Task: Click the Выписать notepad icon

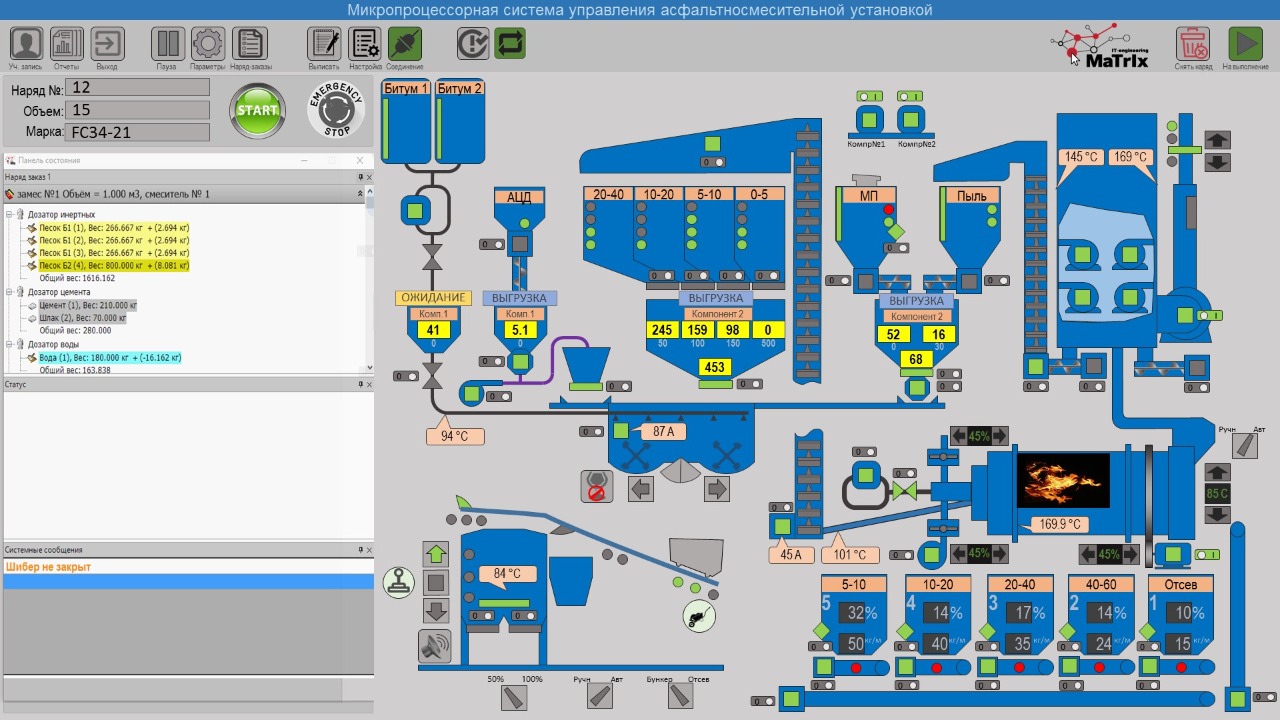Action: click(324, 44)
